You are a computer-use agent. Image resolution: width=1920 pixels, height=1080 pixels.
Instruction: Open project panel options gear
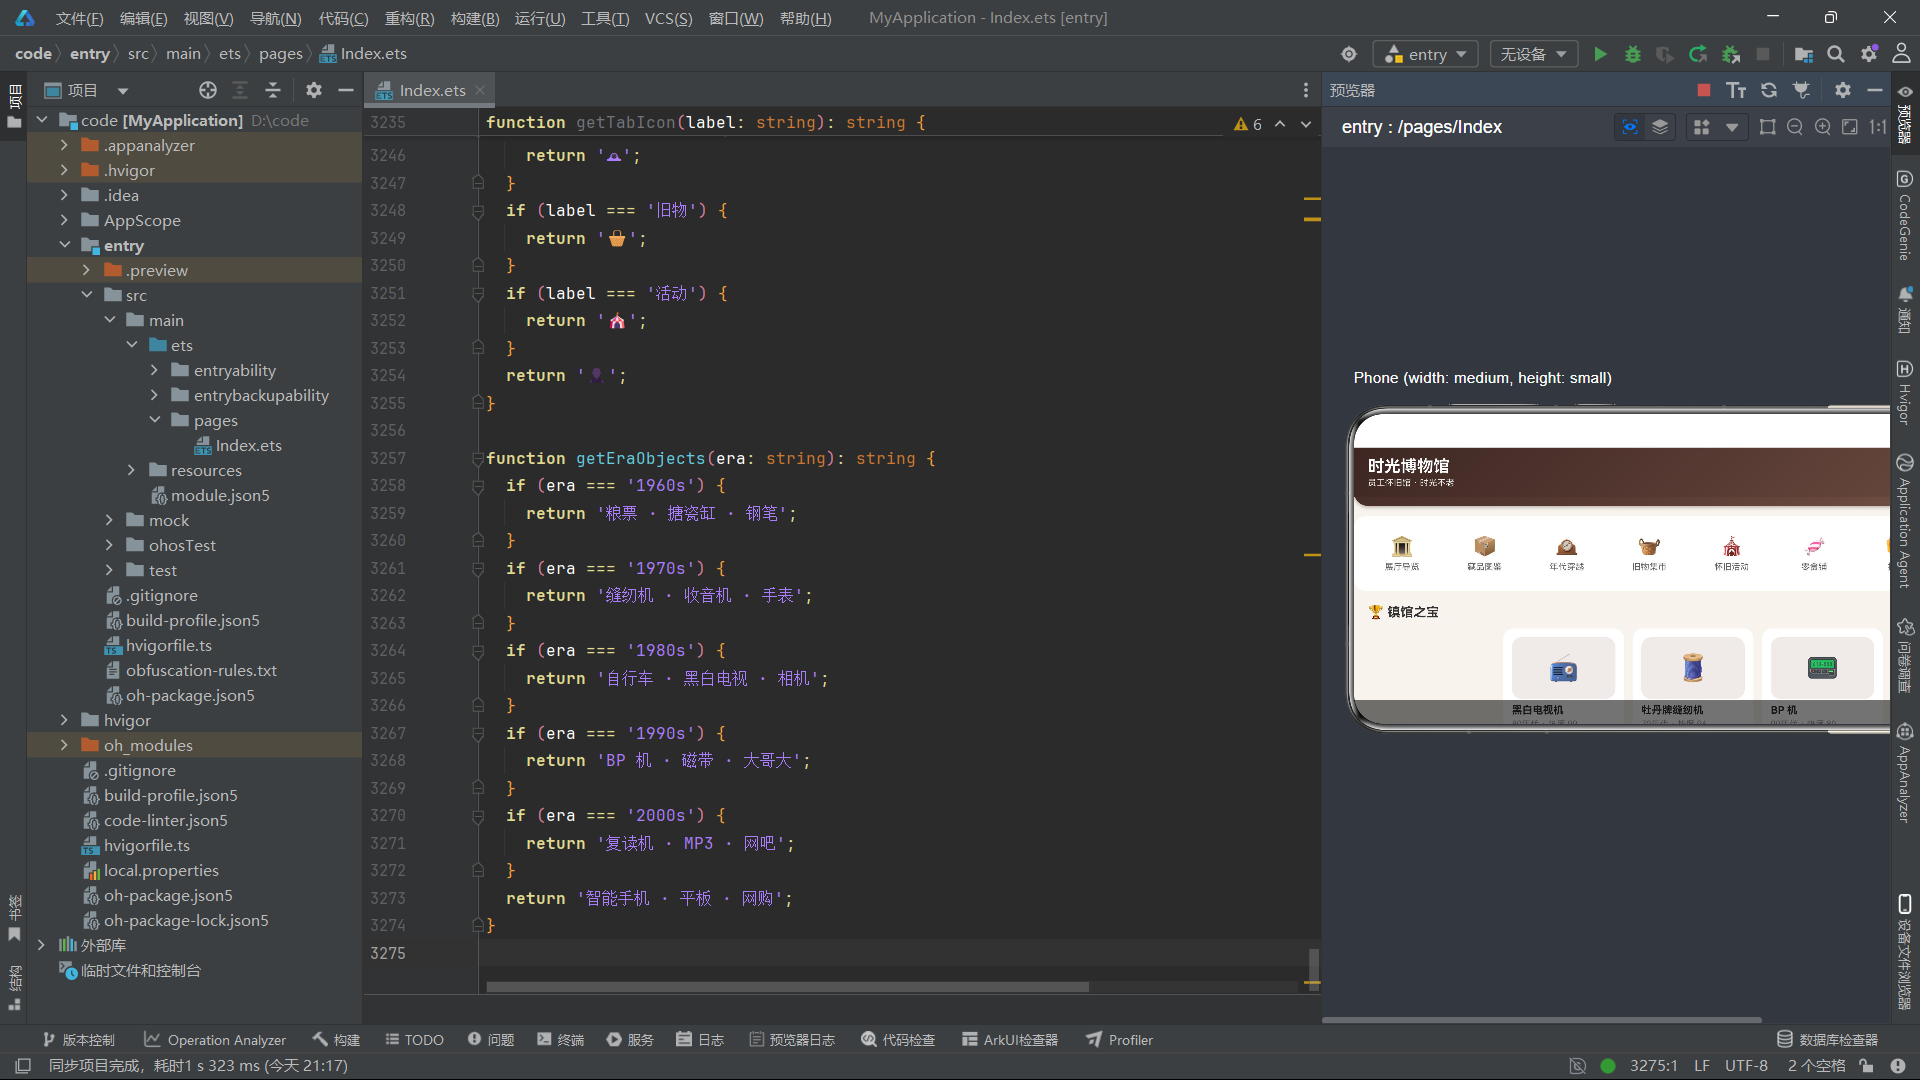pyautogui.click(x=314, y=90)
